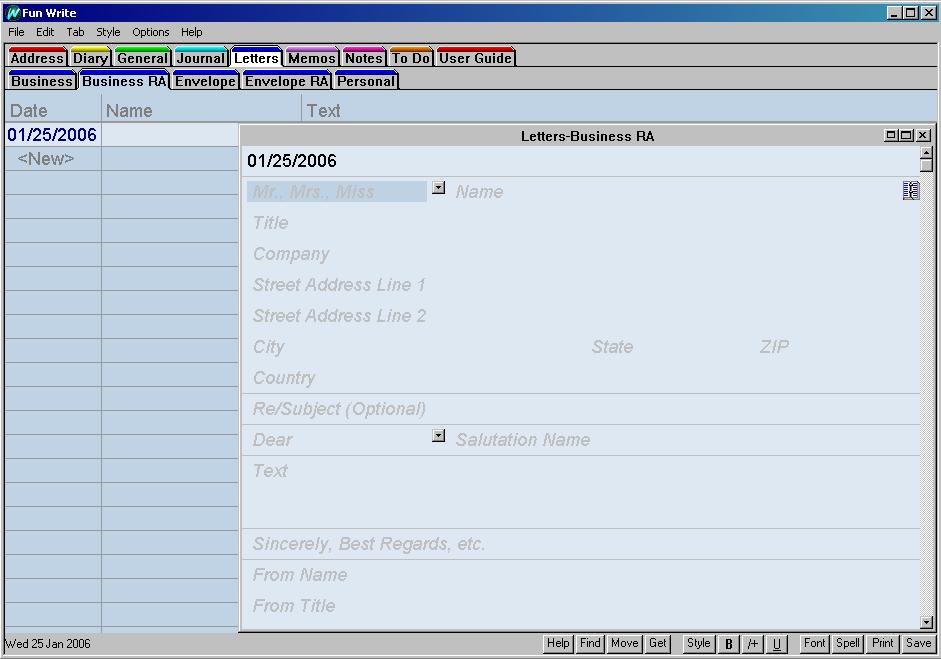Open the Options menu
The image size is (941, 659).
(x=151, y=32)
